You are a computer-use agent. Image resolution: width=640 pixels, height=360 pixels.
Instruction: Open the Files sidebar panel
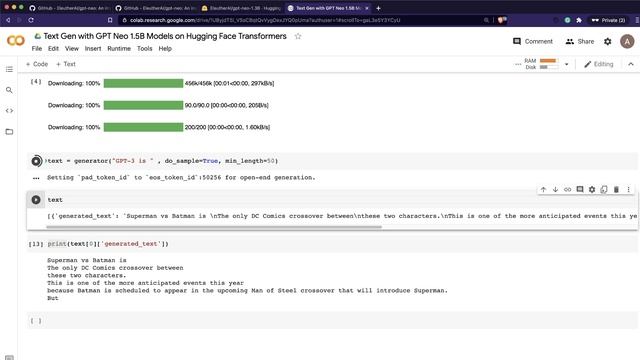(9, 132)
